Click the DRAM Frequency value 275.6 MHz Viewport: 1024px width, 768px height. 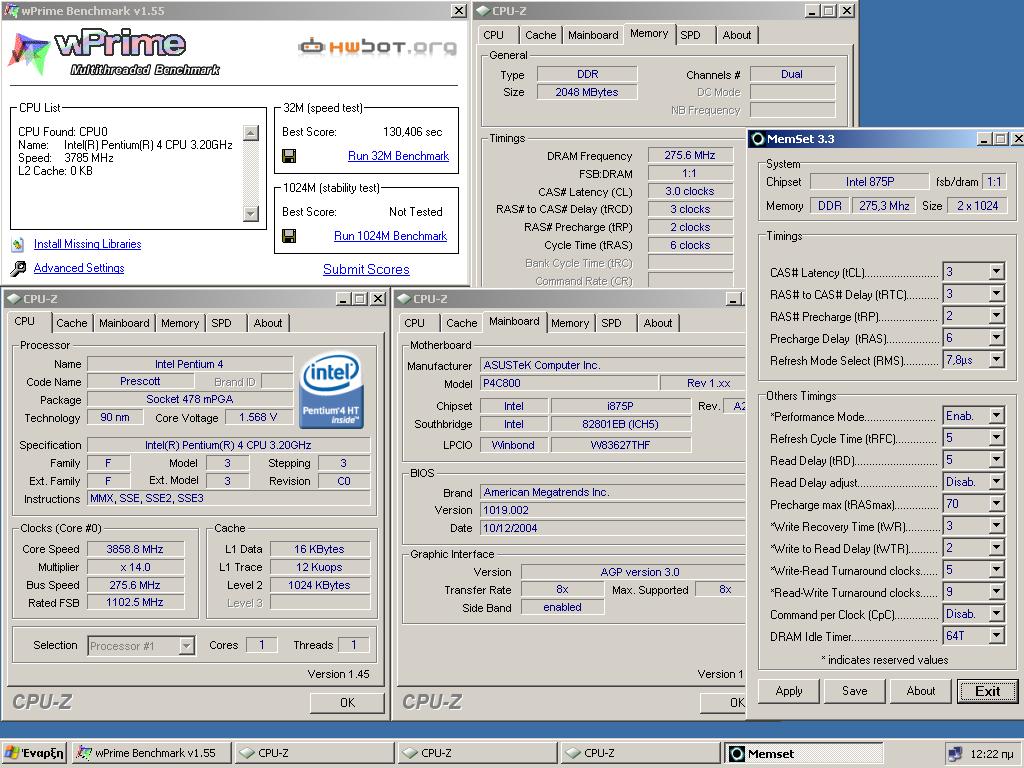pos(690,155)
